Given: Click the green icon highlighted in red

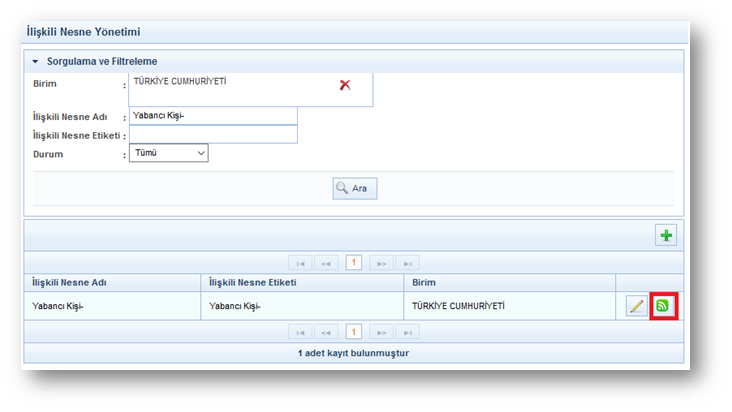Looking at the screenshot, I should [664, 306].
